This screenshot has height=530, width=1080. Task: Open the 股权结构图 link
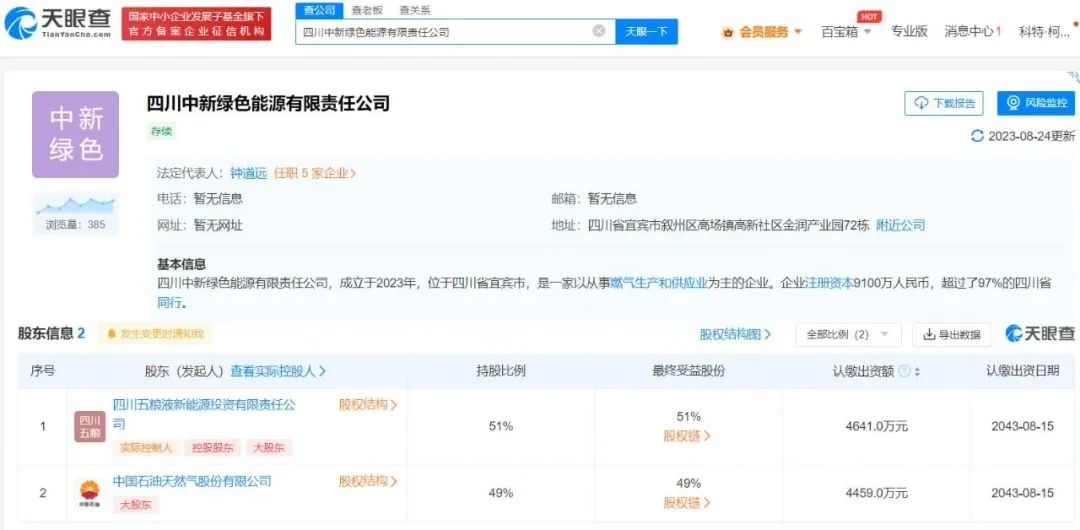coord(735,334)
